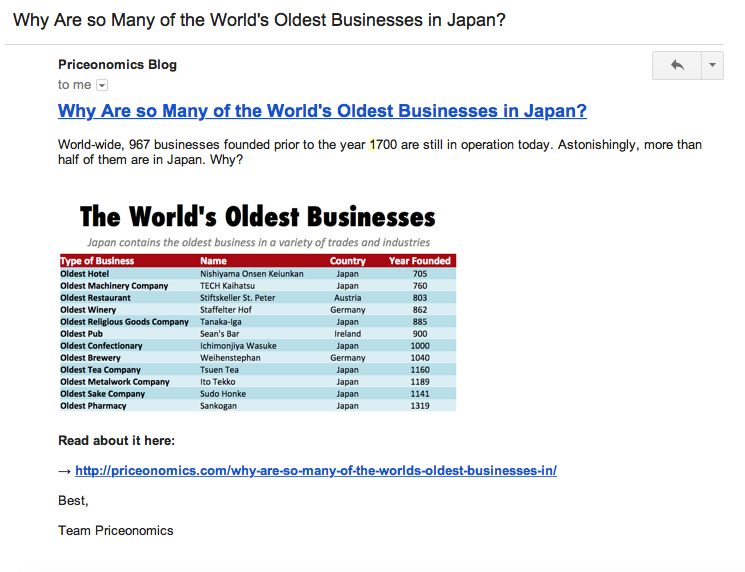Click the World's Oldest Businesses table image
The image size is (745, 572).
tap(258, 306)
